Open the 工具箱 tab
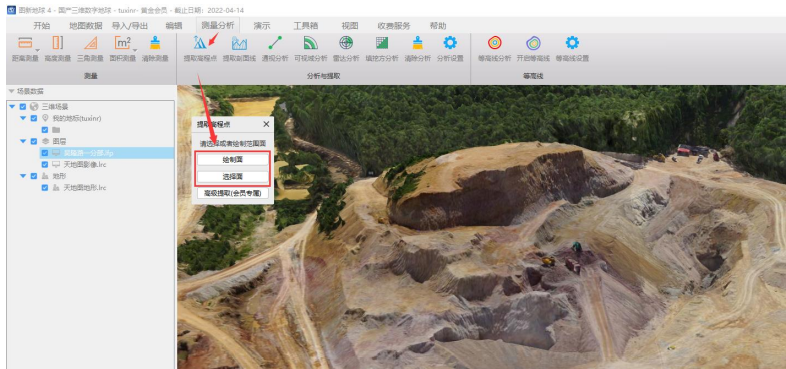Viewport: 786px width, 369px height. (305, 26)
